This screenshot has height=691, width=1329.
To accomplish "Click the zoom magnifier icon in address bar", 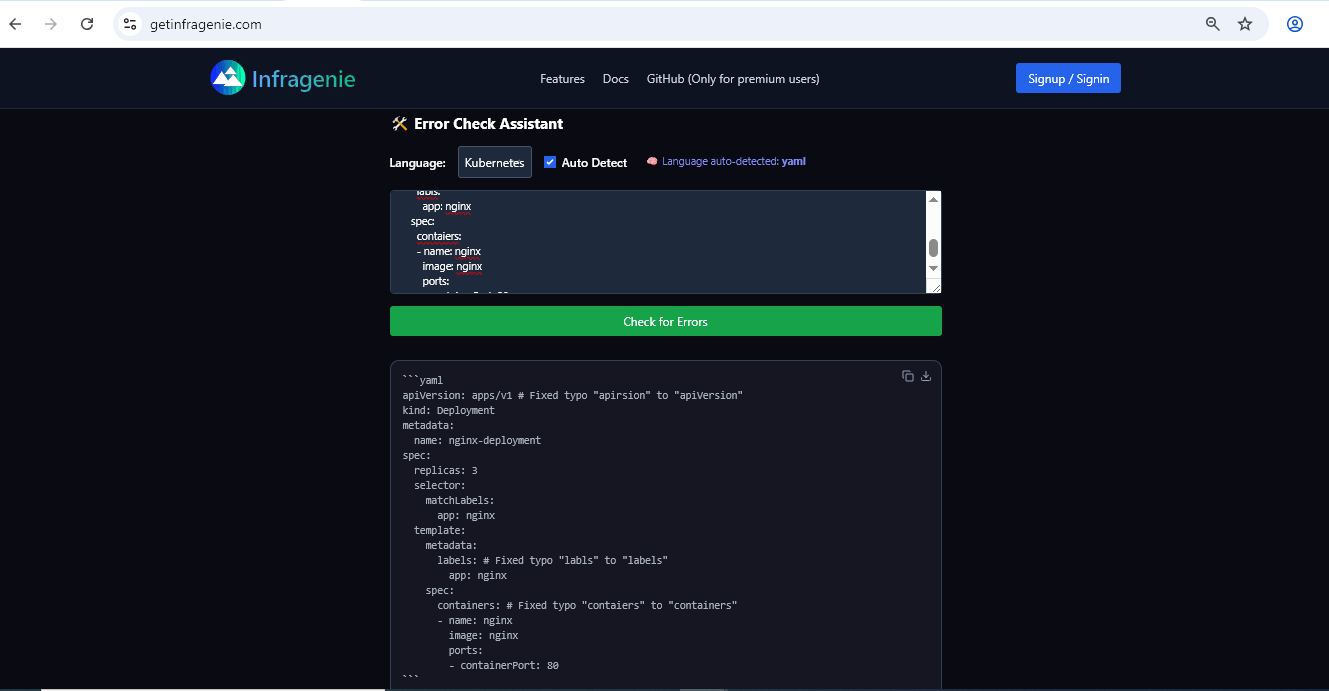I will (1213, 24).
